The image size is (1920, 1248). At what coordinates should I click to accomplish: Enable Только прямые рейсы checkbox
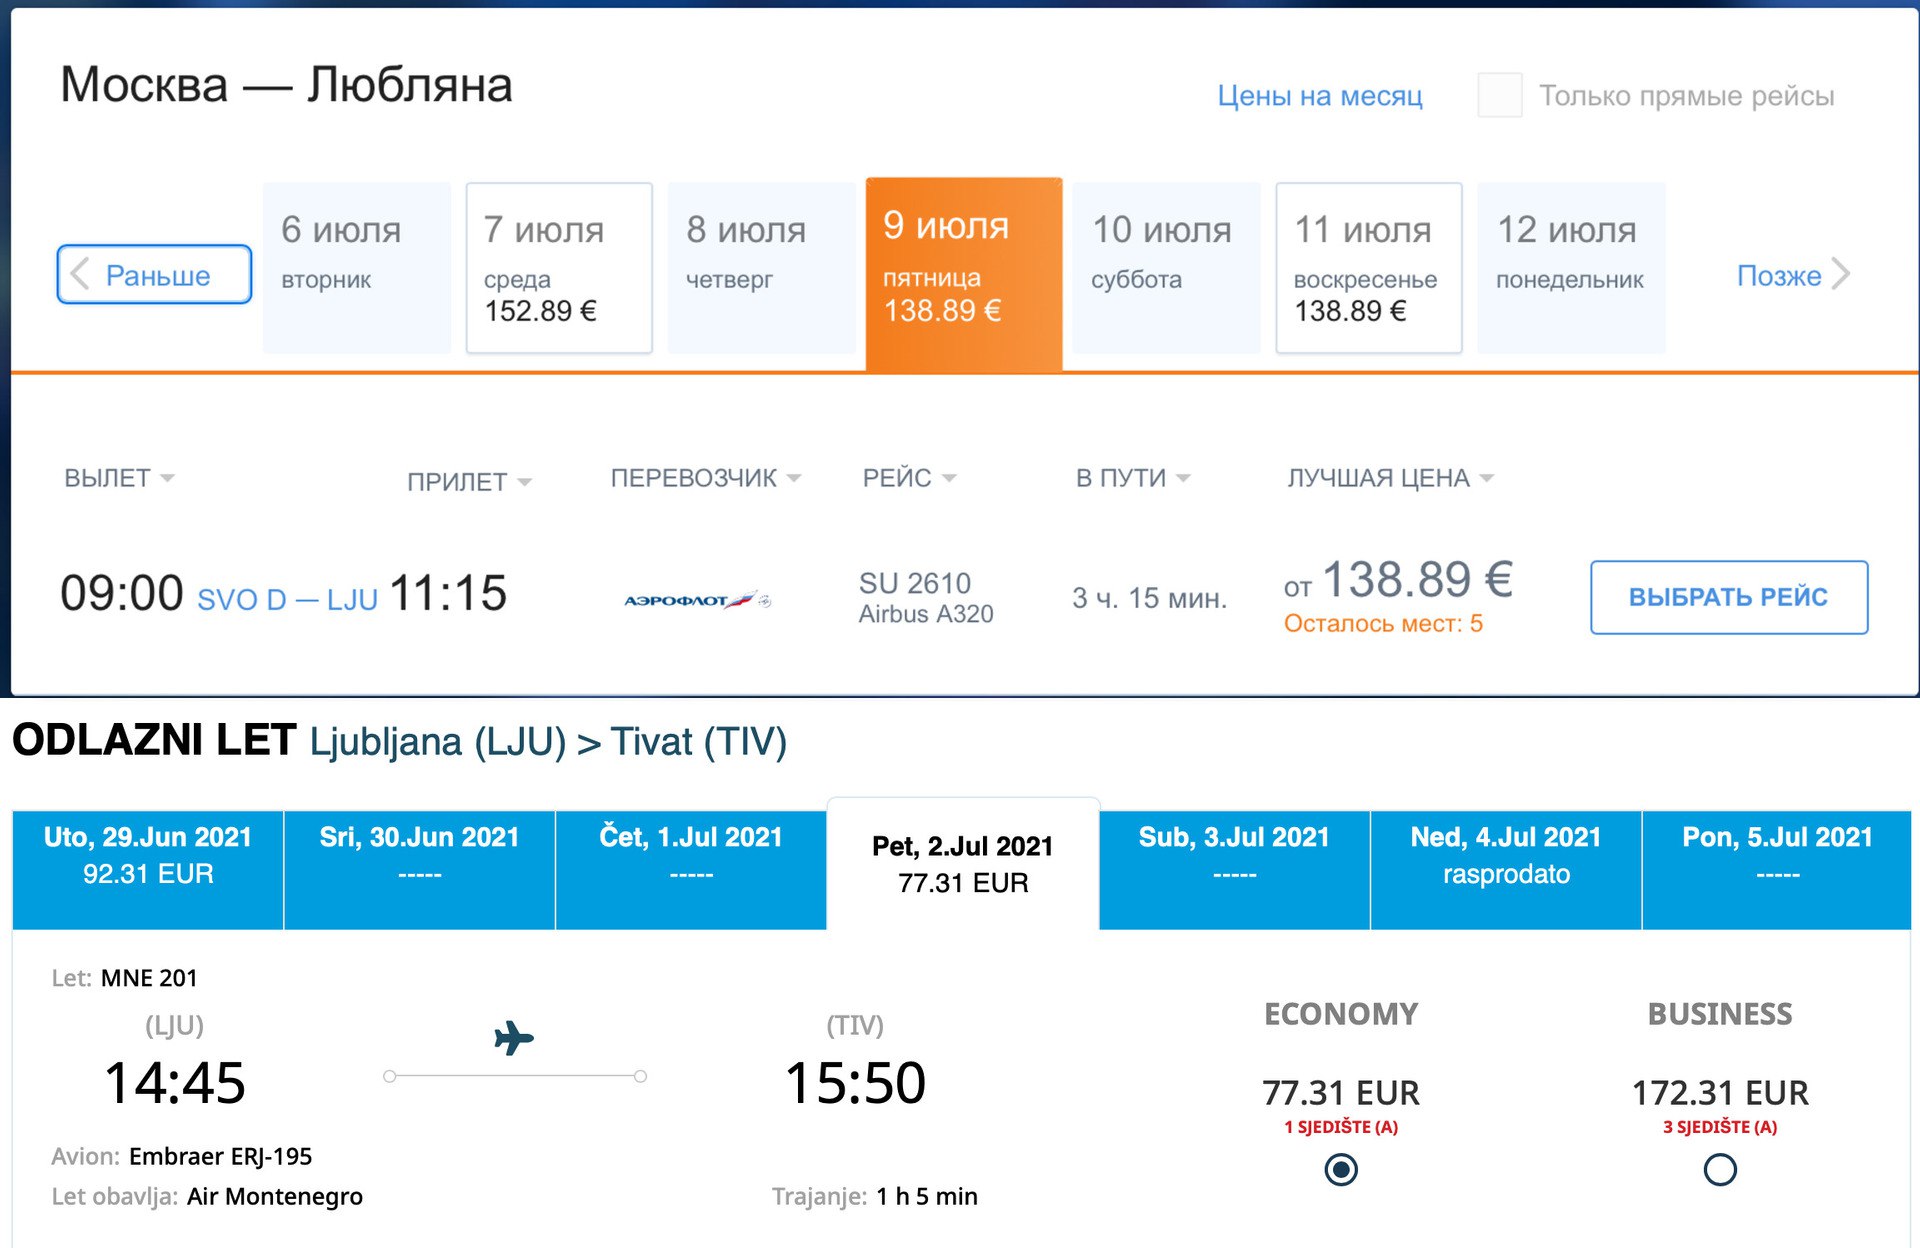tap(1499, 96)
